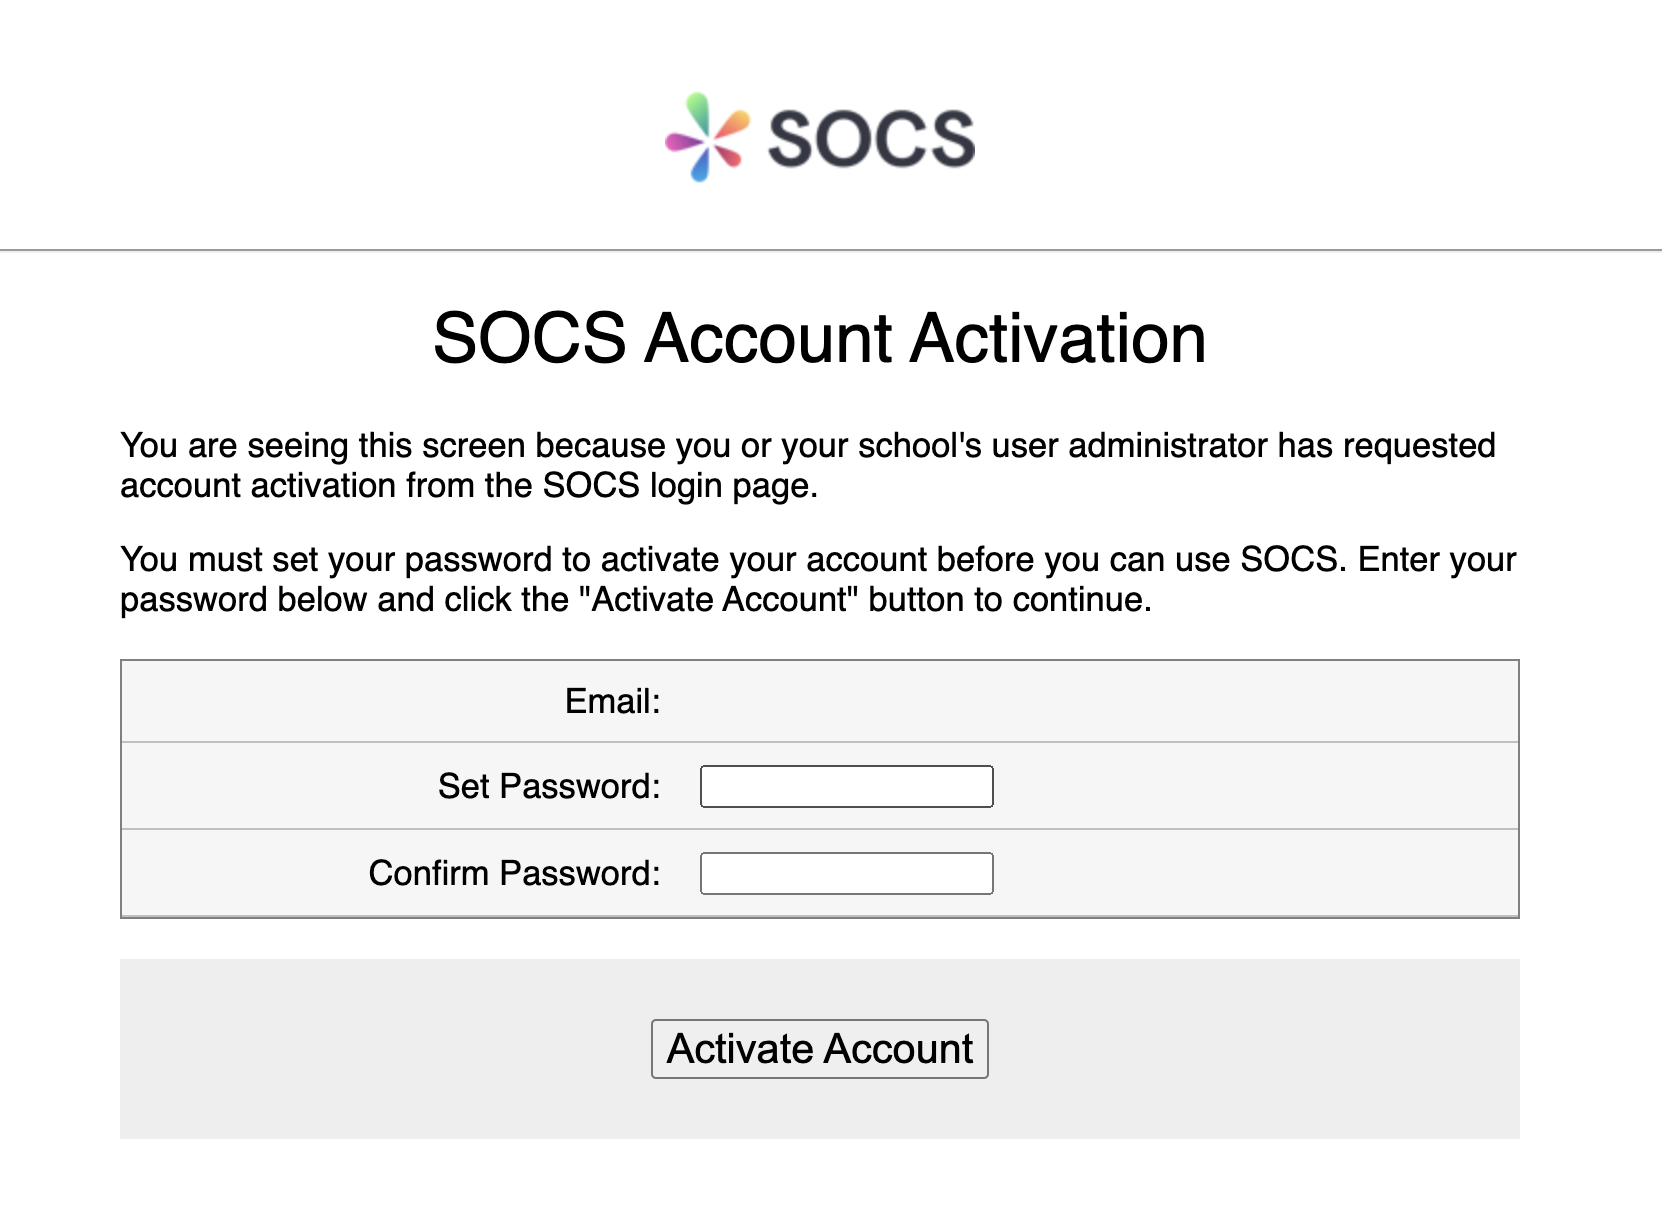Click the green petal of the logo
The width and height of the screenshot is (1662, 1216).
point(697,106)
